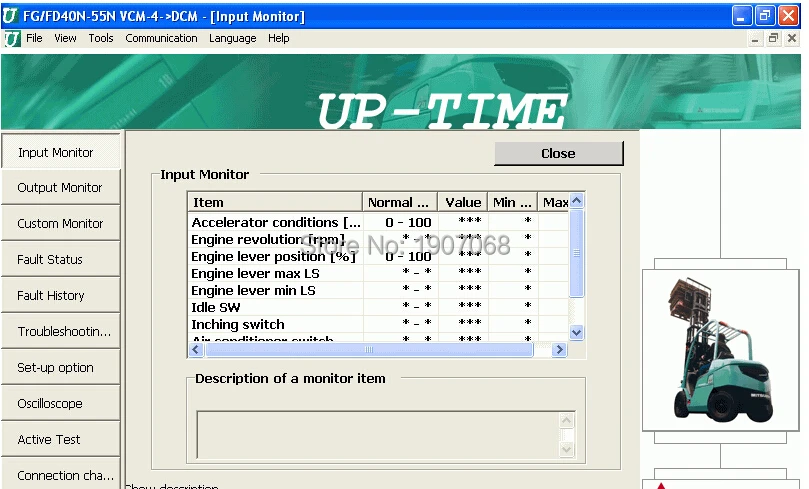809x489 pixels.
Task: Restore the inner Input Monitor window
Action: (773, 39)
